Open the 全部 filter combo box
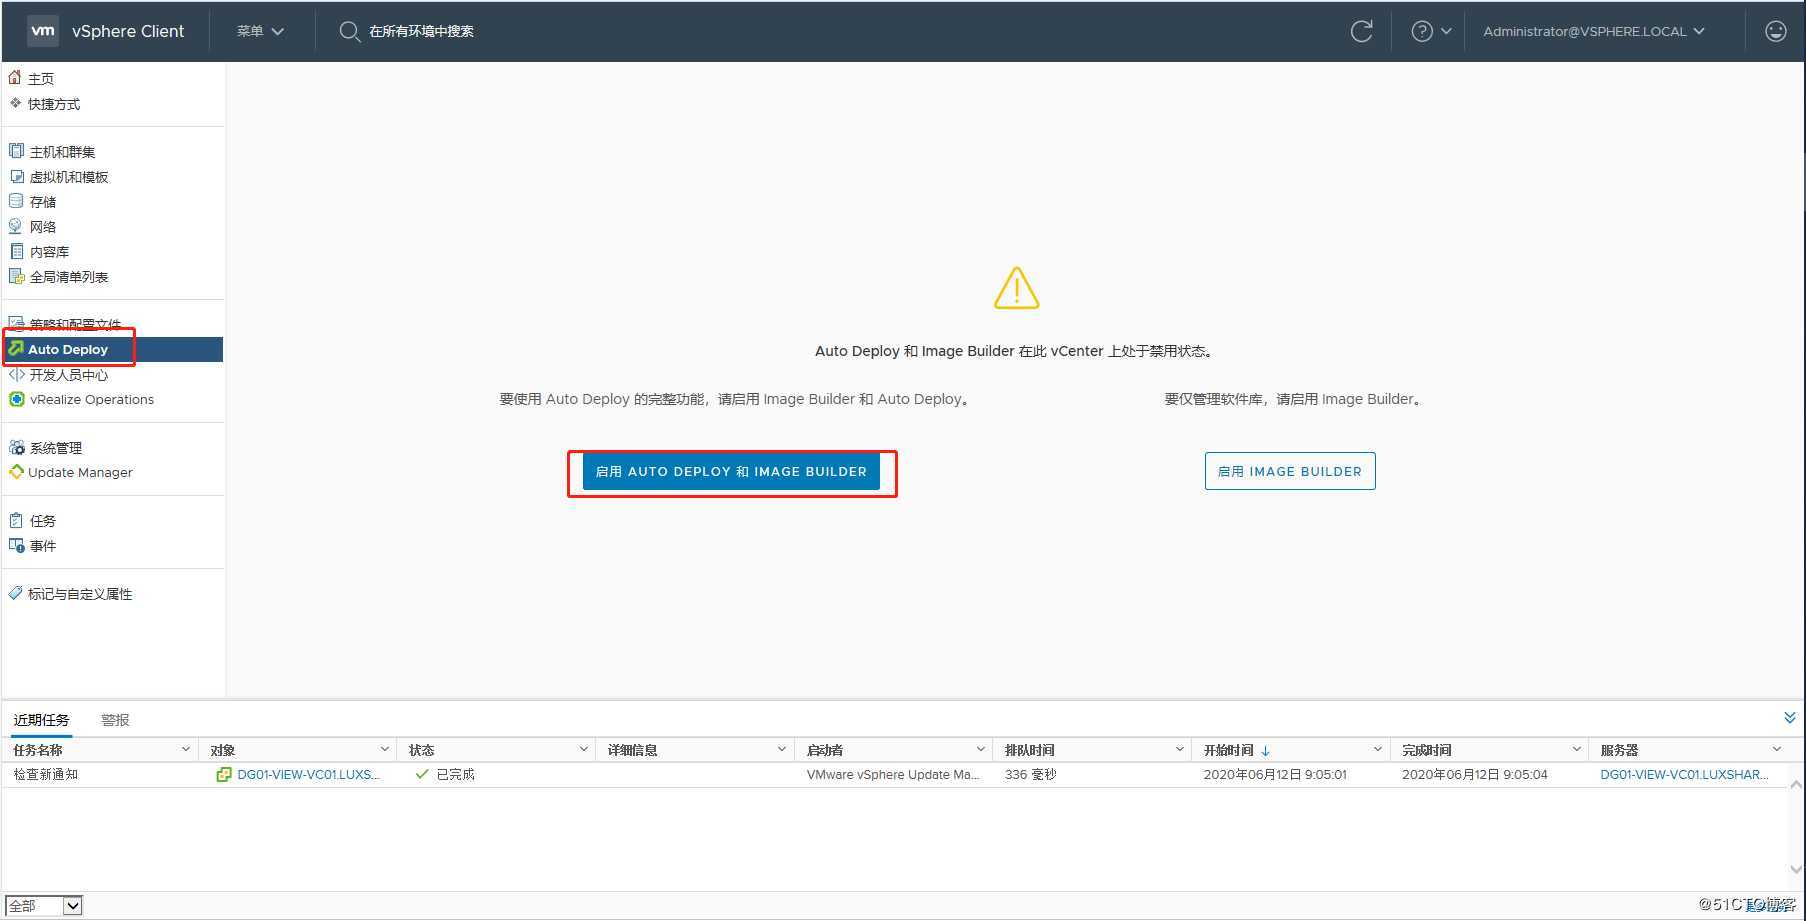 click(x=44, y=905)
